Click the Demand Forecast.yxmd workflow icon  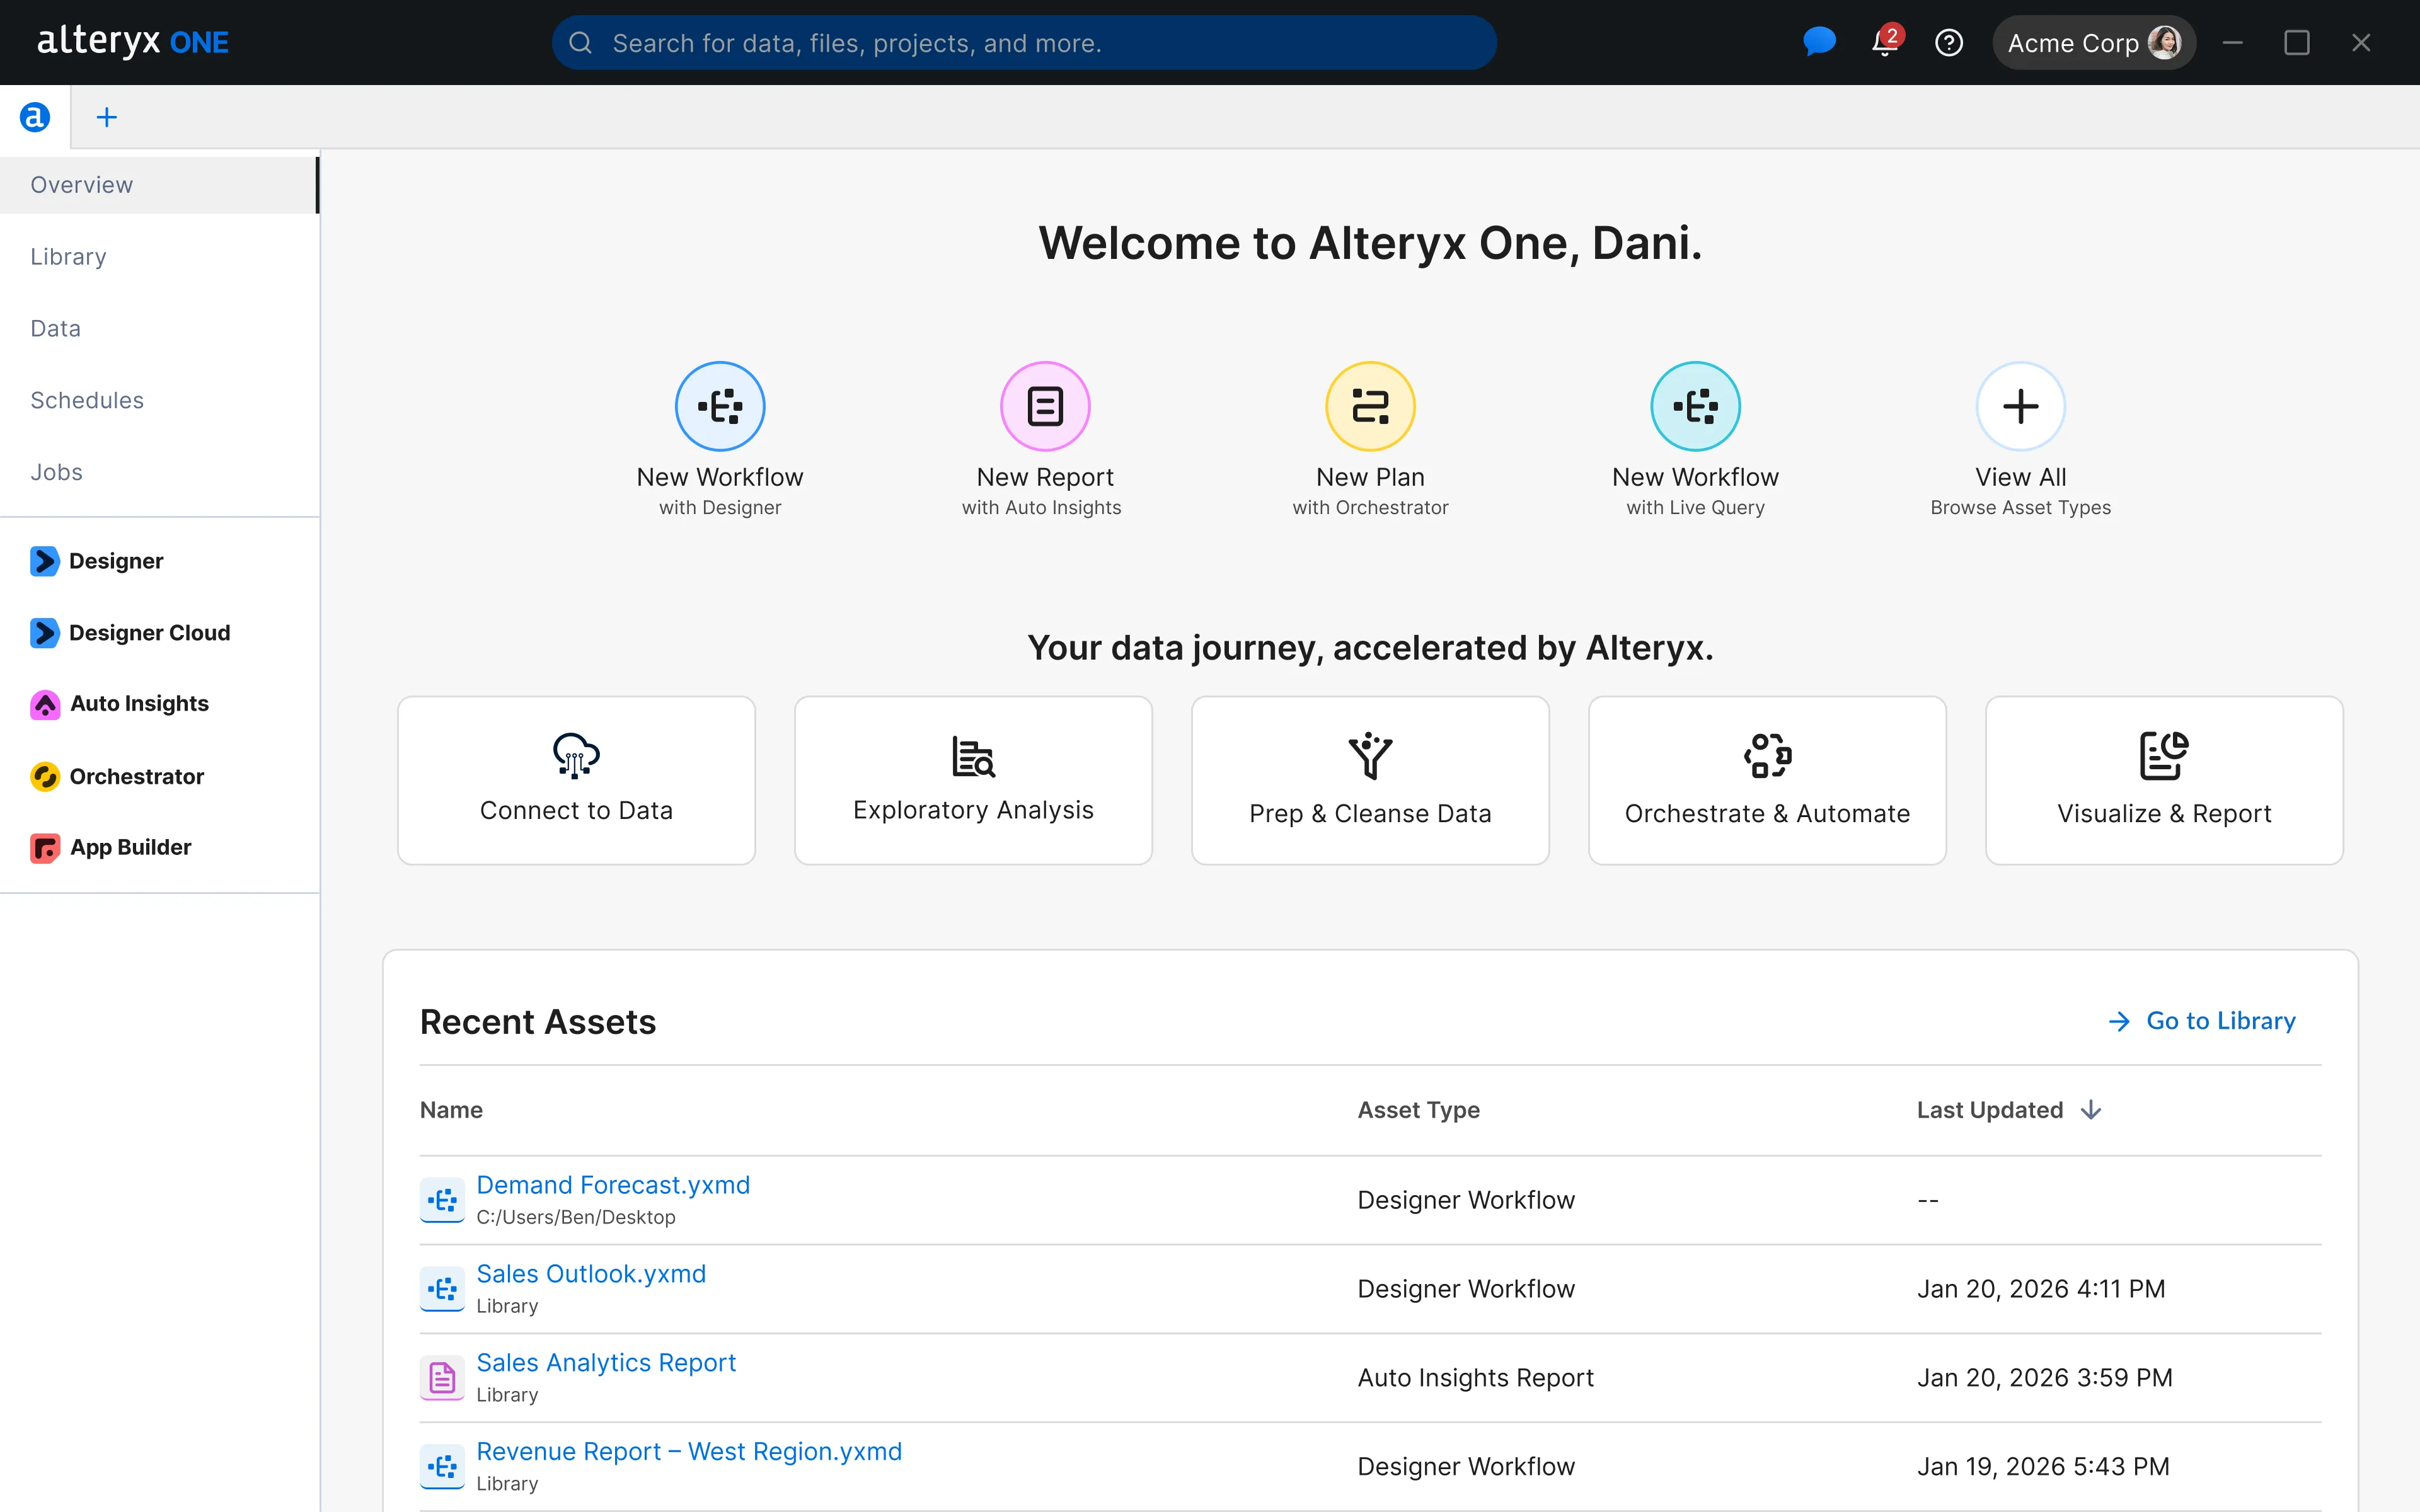tap(442, 1200)
